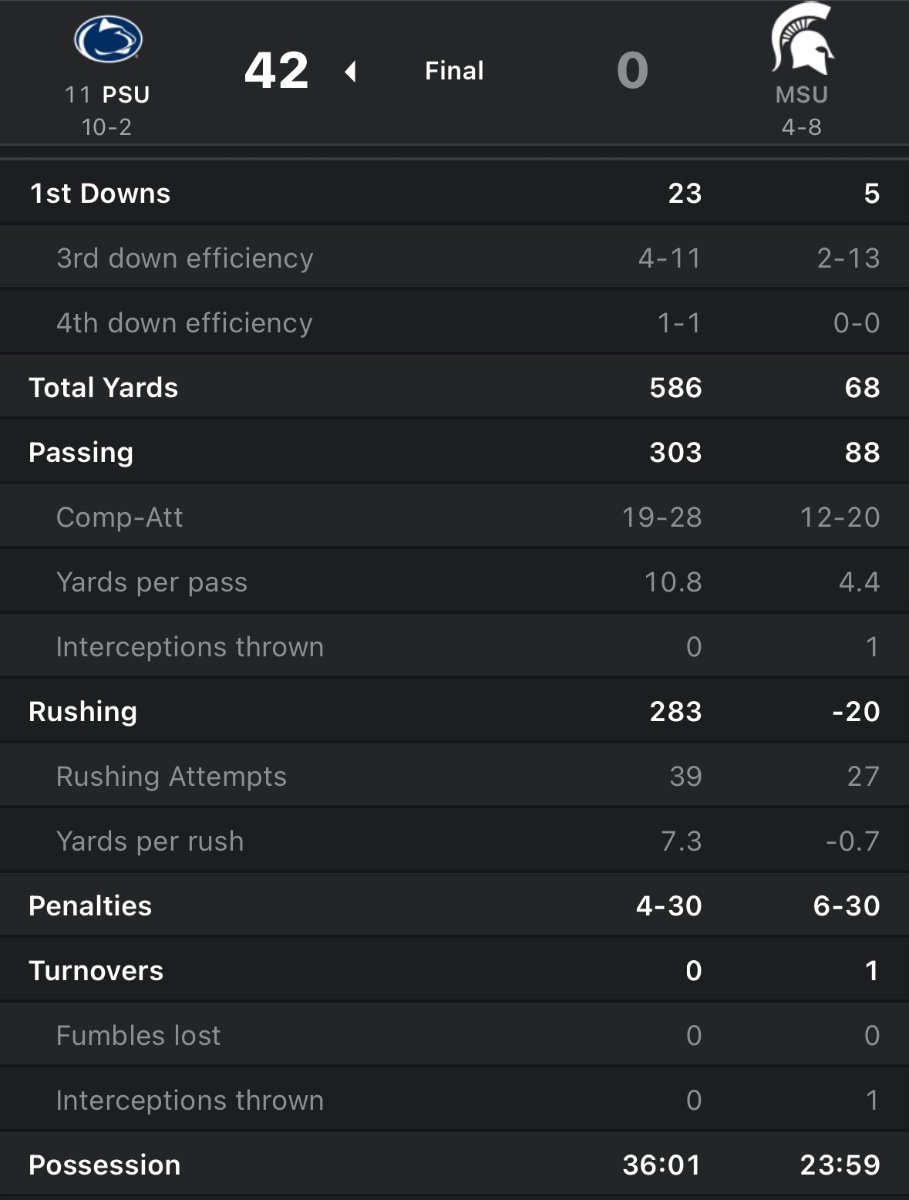909x1200 pixels.
Task: Tap the Penn State Nittany Lions logo
Action: [108, 40]
